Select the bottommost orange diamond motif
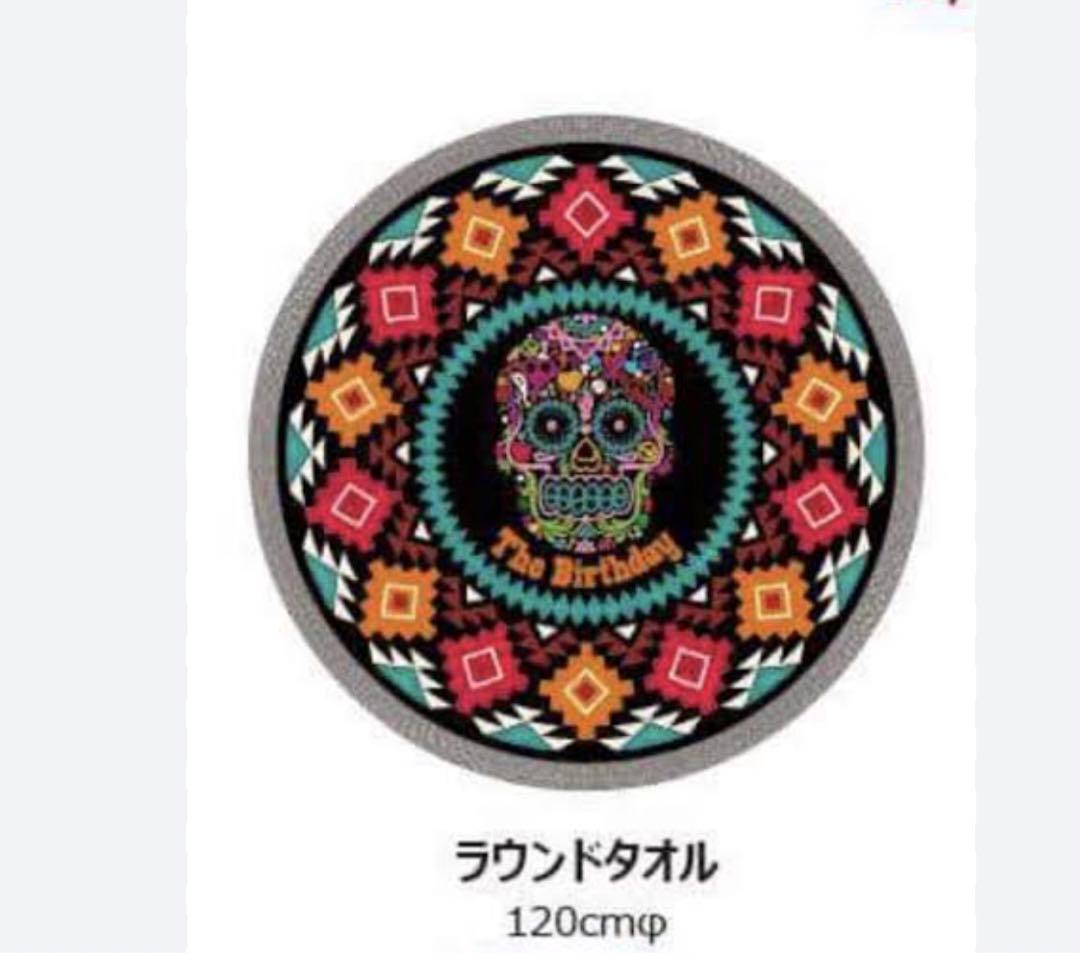Viewport: 1080px width, 953px height. pyautogui.click(x=586, y=691)
